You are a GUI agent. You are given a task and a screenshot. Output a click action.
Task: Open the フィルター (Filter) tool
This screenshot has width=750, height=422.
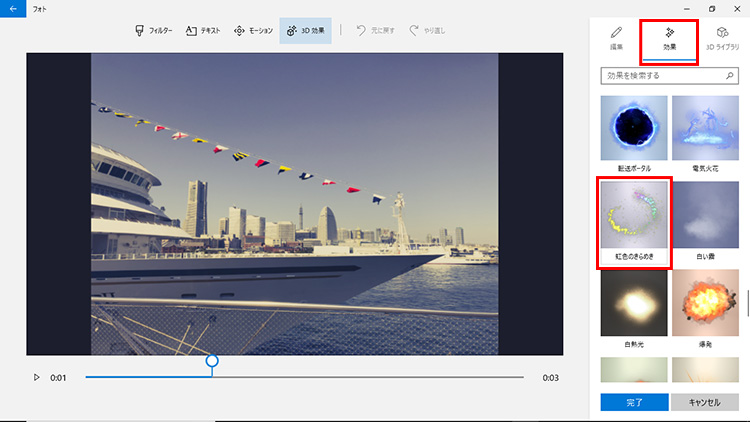[x=154, y=31]
